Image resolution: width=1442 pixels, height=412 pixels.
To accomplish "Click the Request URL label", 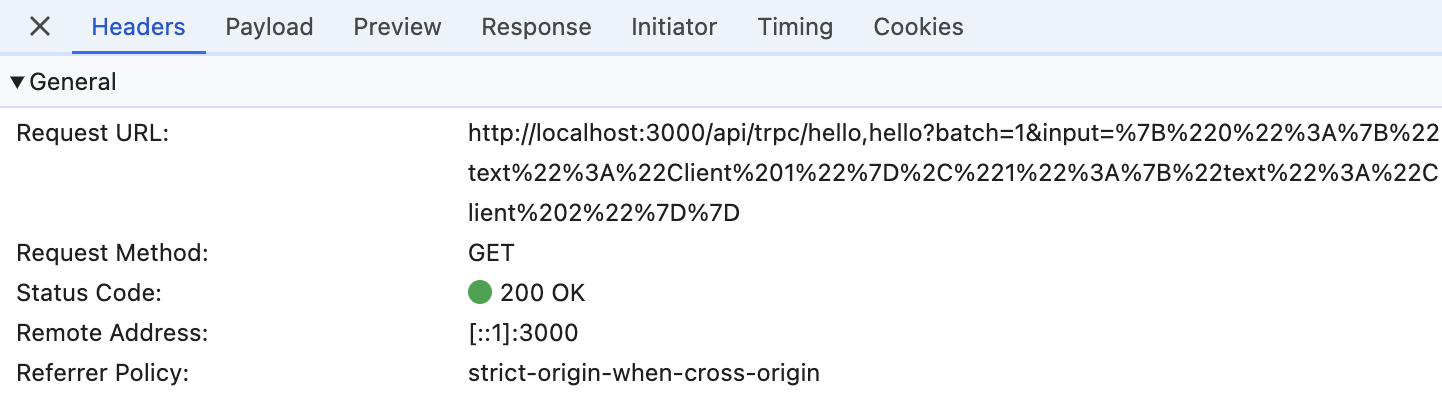I will click(93, 133).
